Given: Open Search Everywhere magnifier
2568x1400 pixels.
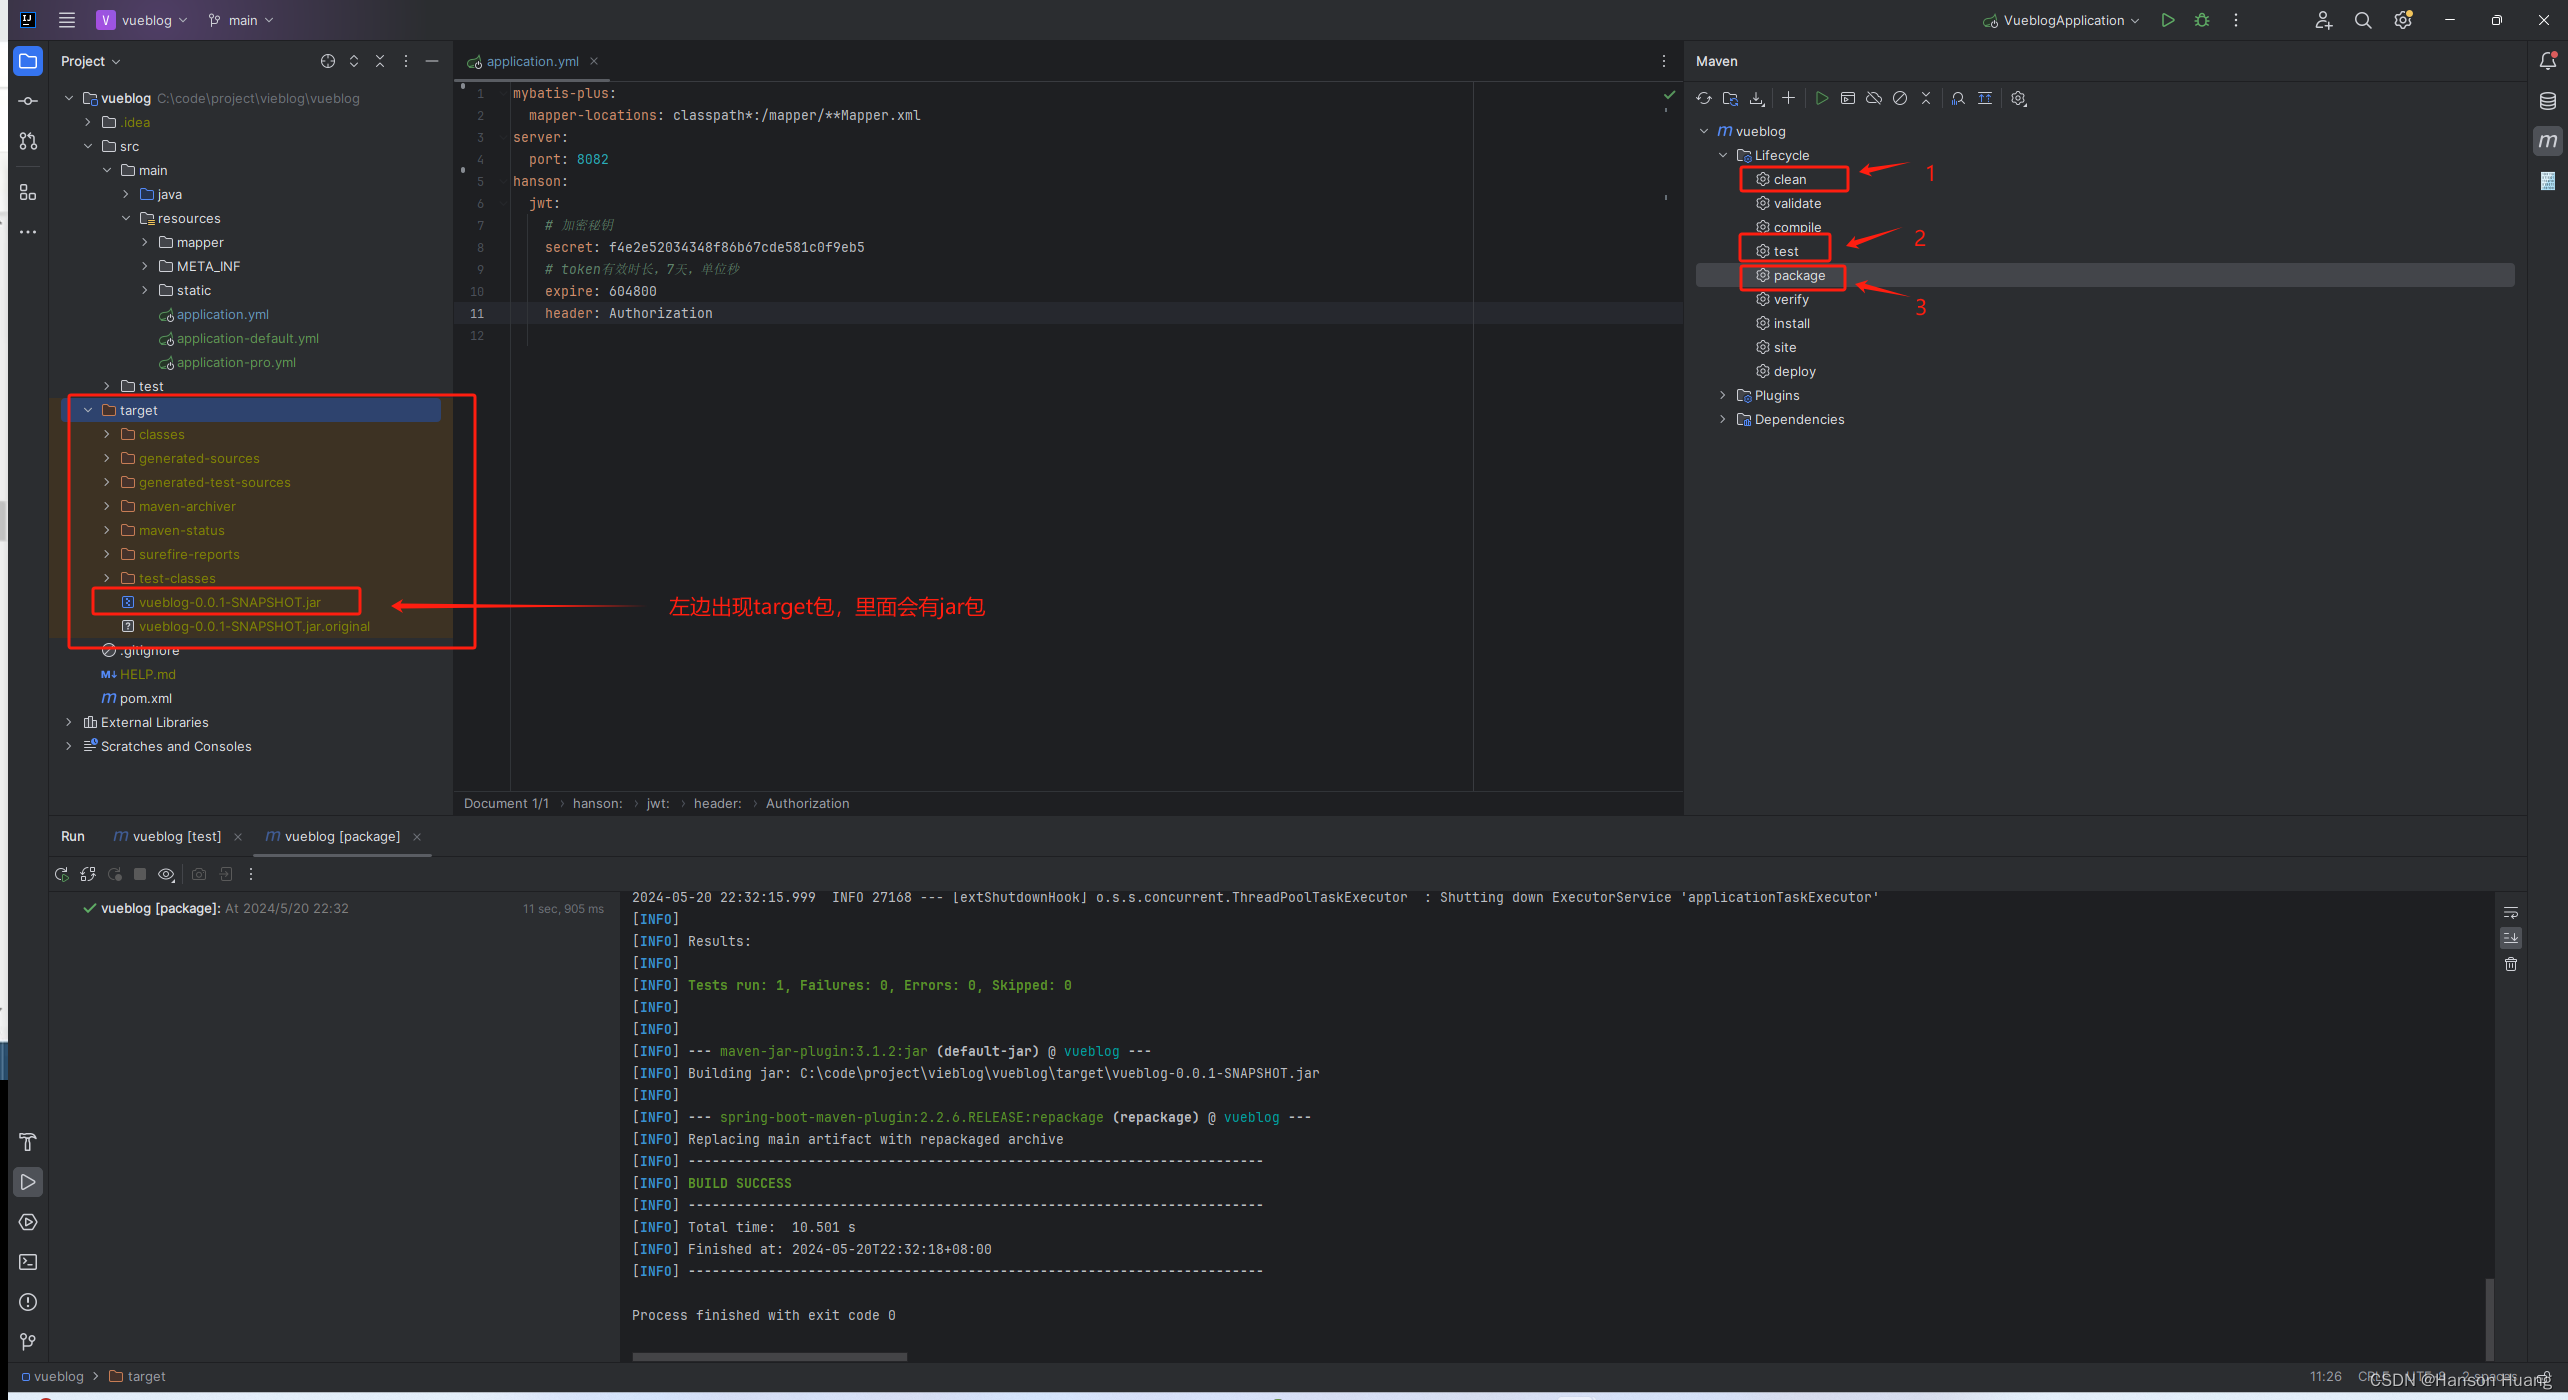Looking at the screenshot, I should [x=2363, y=20].
